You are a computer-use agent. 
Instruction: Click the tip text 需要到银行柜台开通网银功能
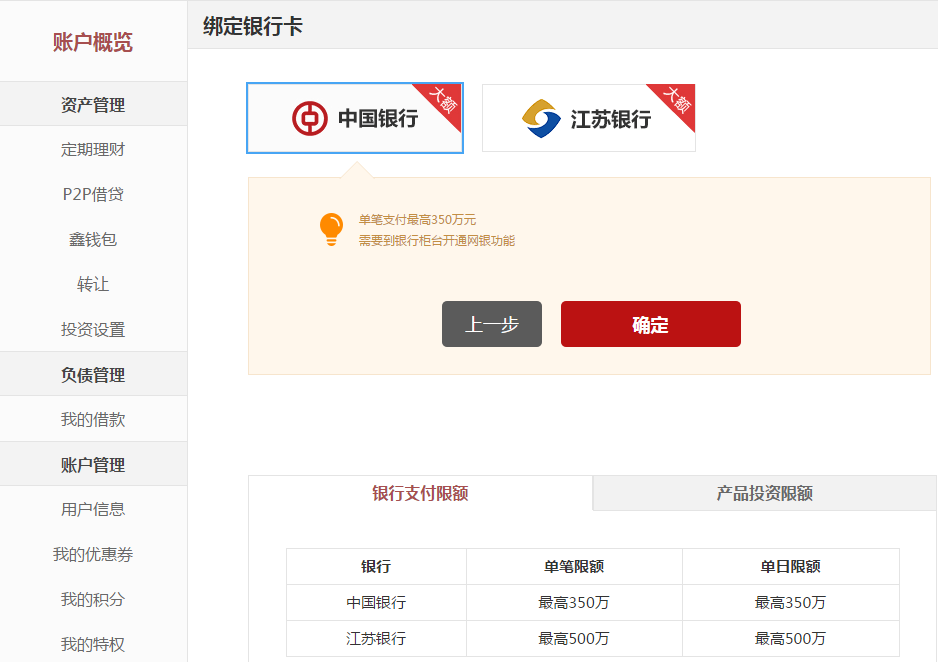coord(437,240)
